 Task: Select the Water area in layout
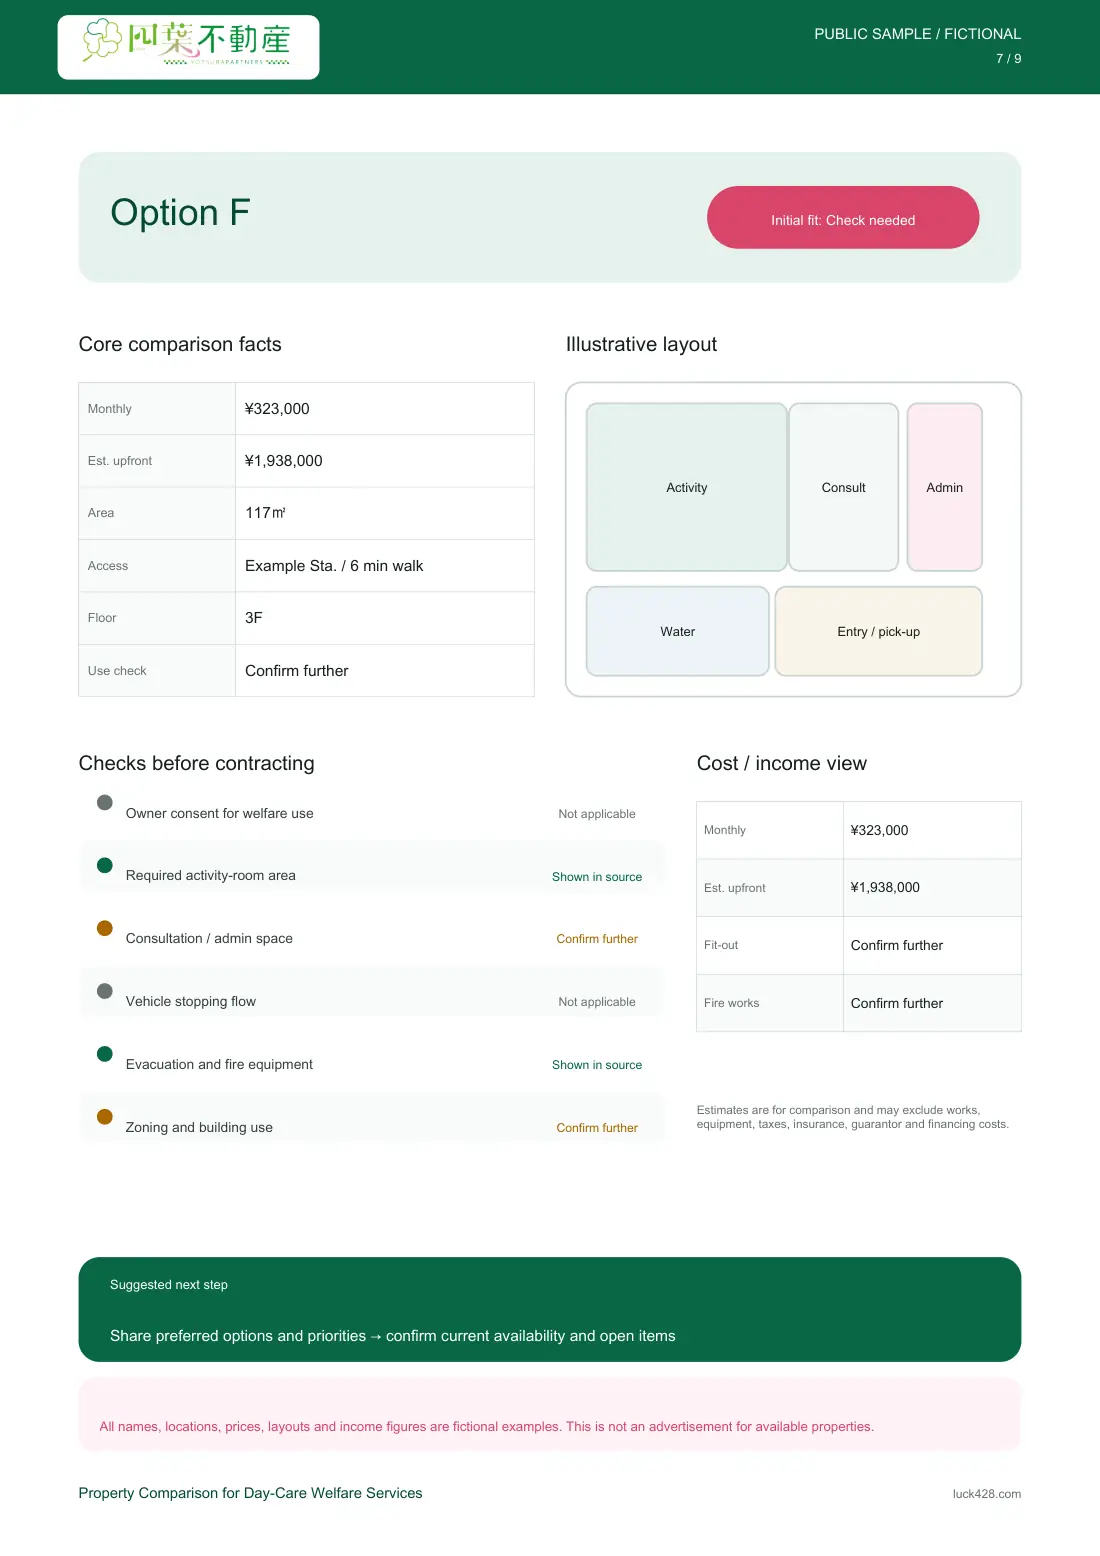click(677, 631)
